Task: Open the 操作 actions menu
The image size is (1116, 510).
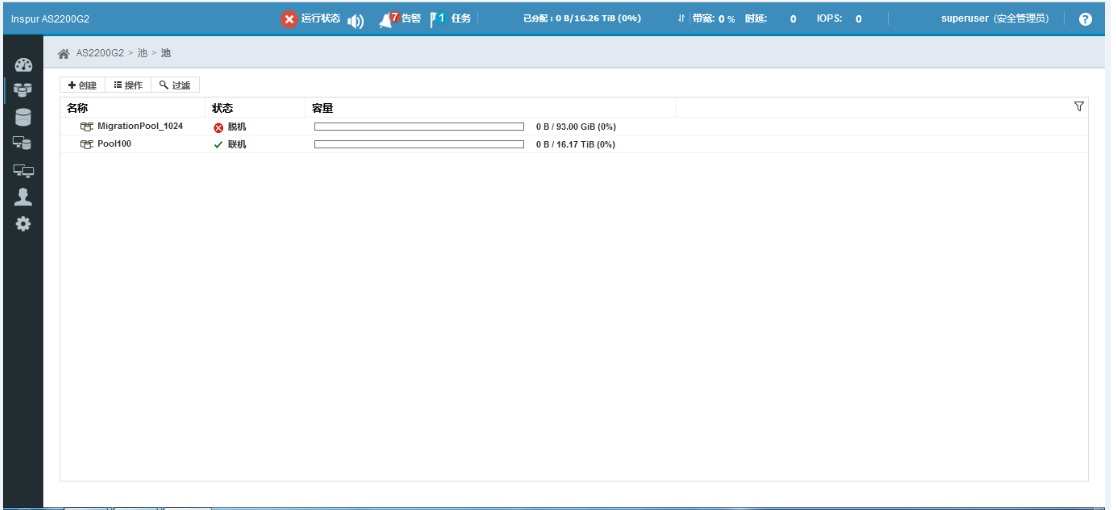Action: click(x=125, y=87)
